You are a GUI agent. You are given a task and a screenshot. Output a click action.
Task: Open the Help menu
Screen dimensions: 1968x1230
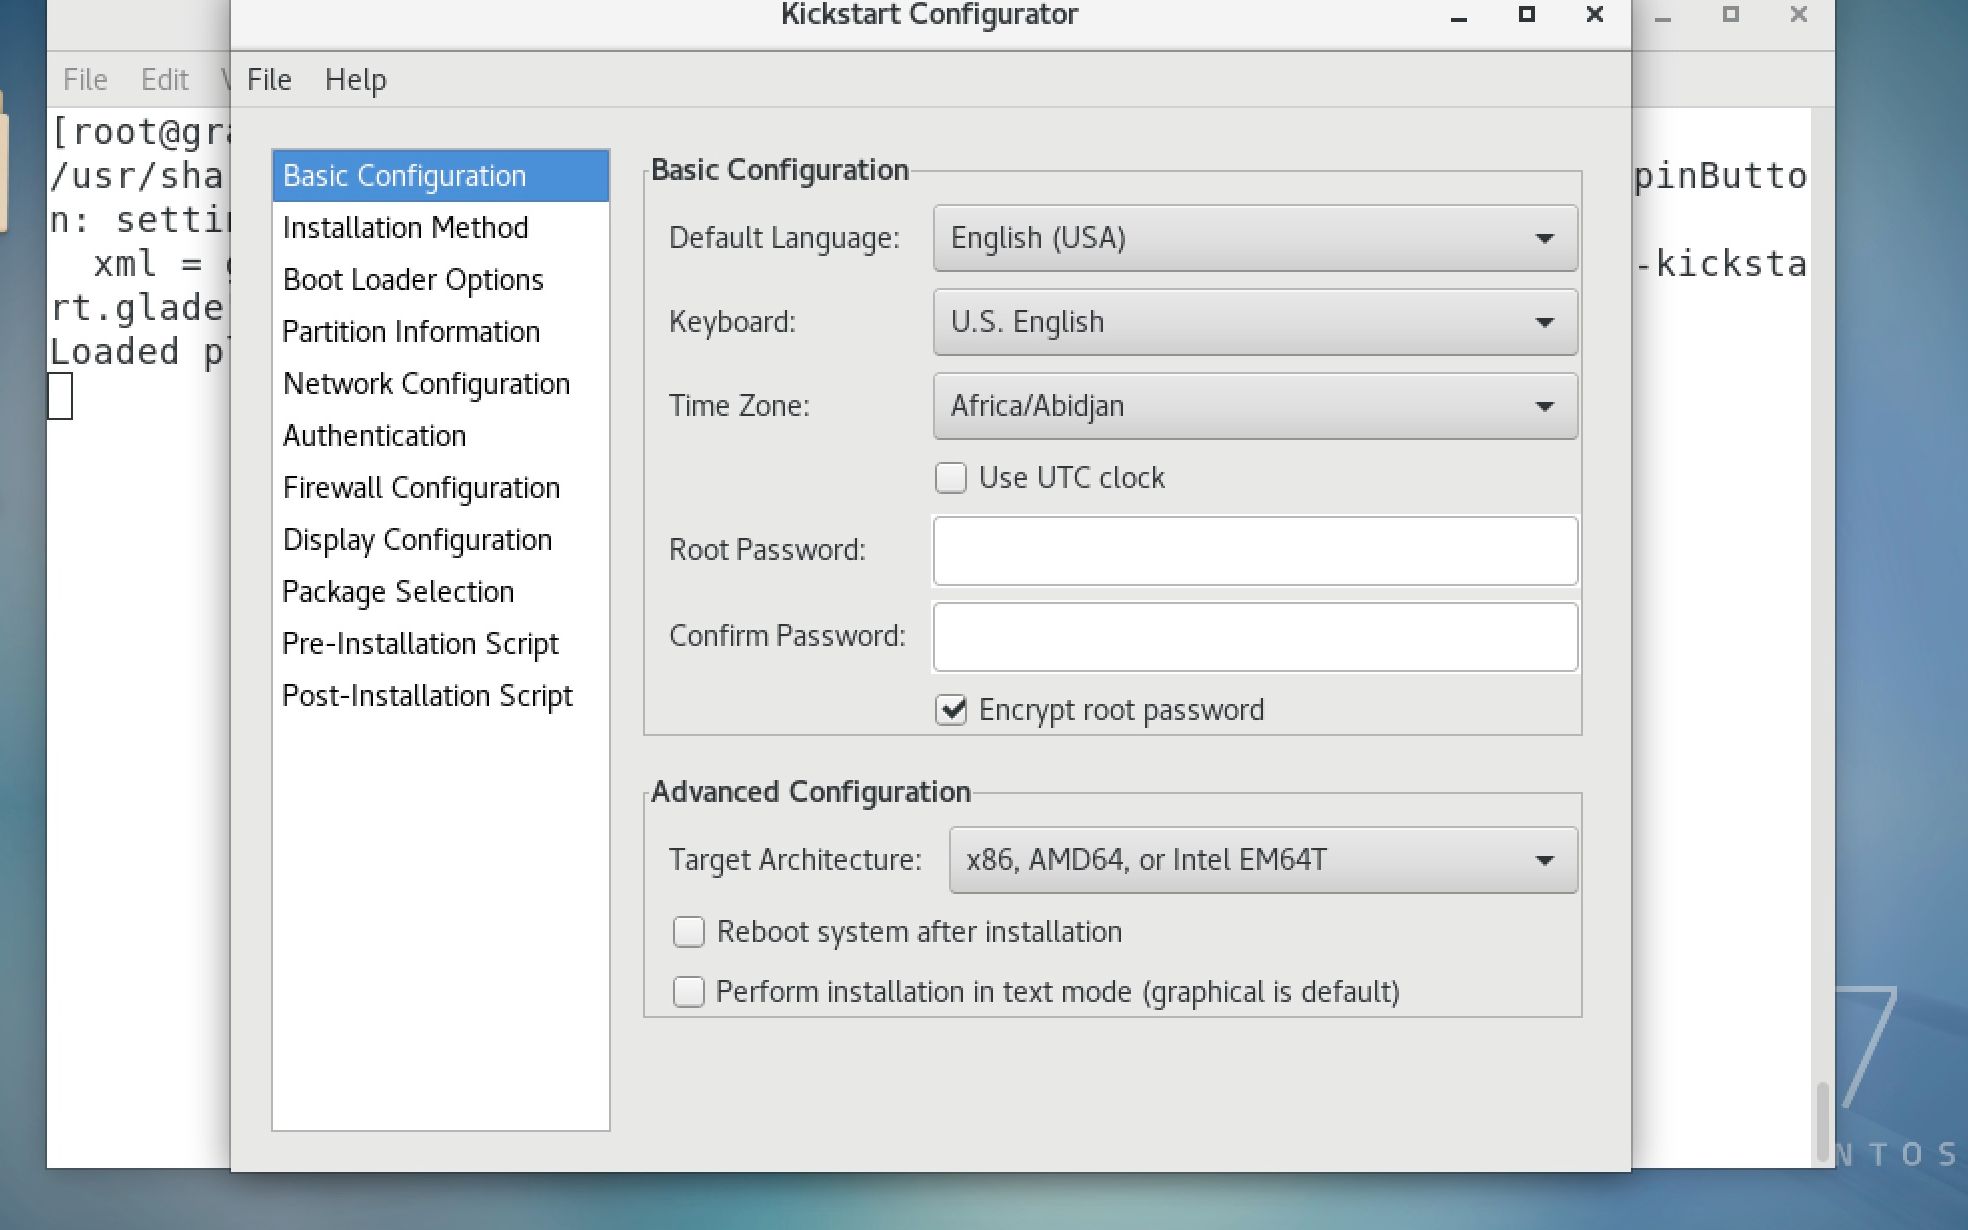click(x=355, y=80)
